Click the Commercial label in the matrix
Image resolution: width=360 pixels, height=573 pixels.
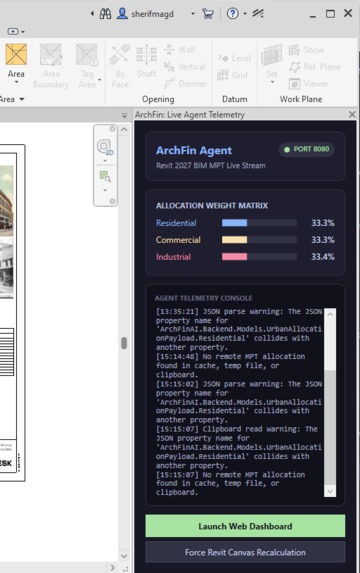[x=178, y=240]
